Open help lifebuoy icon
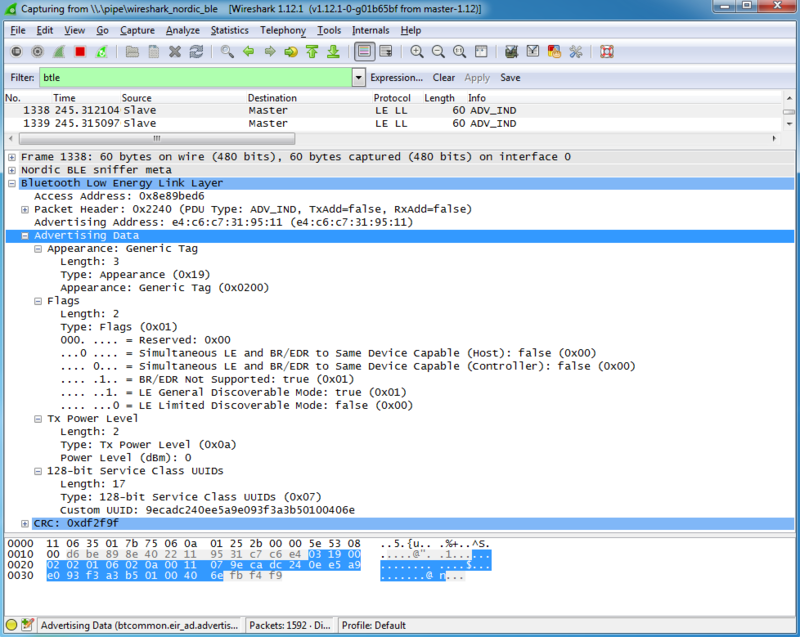 pos(607,52)
